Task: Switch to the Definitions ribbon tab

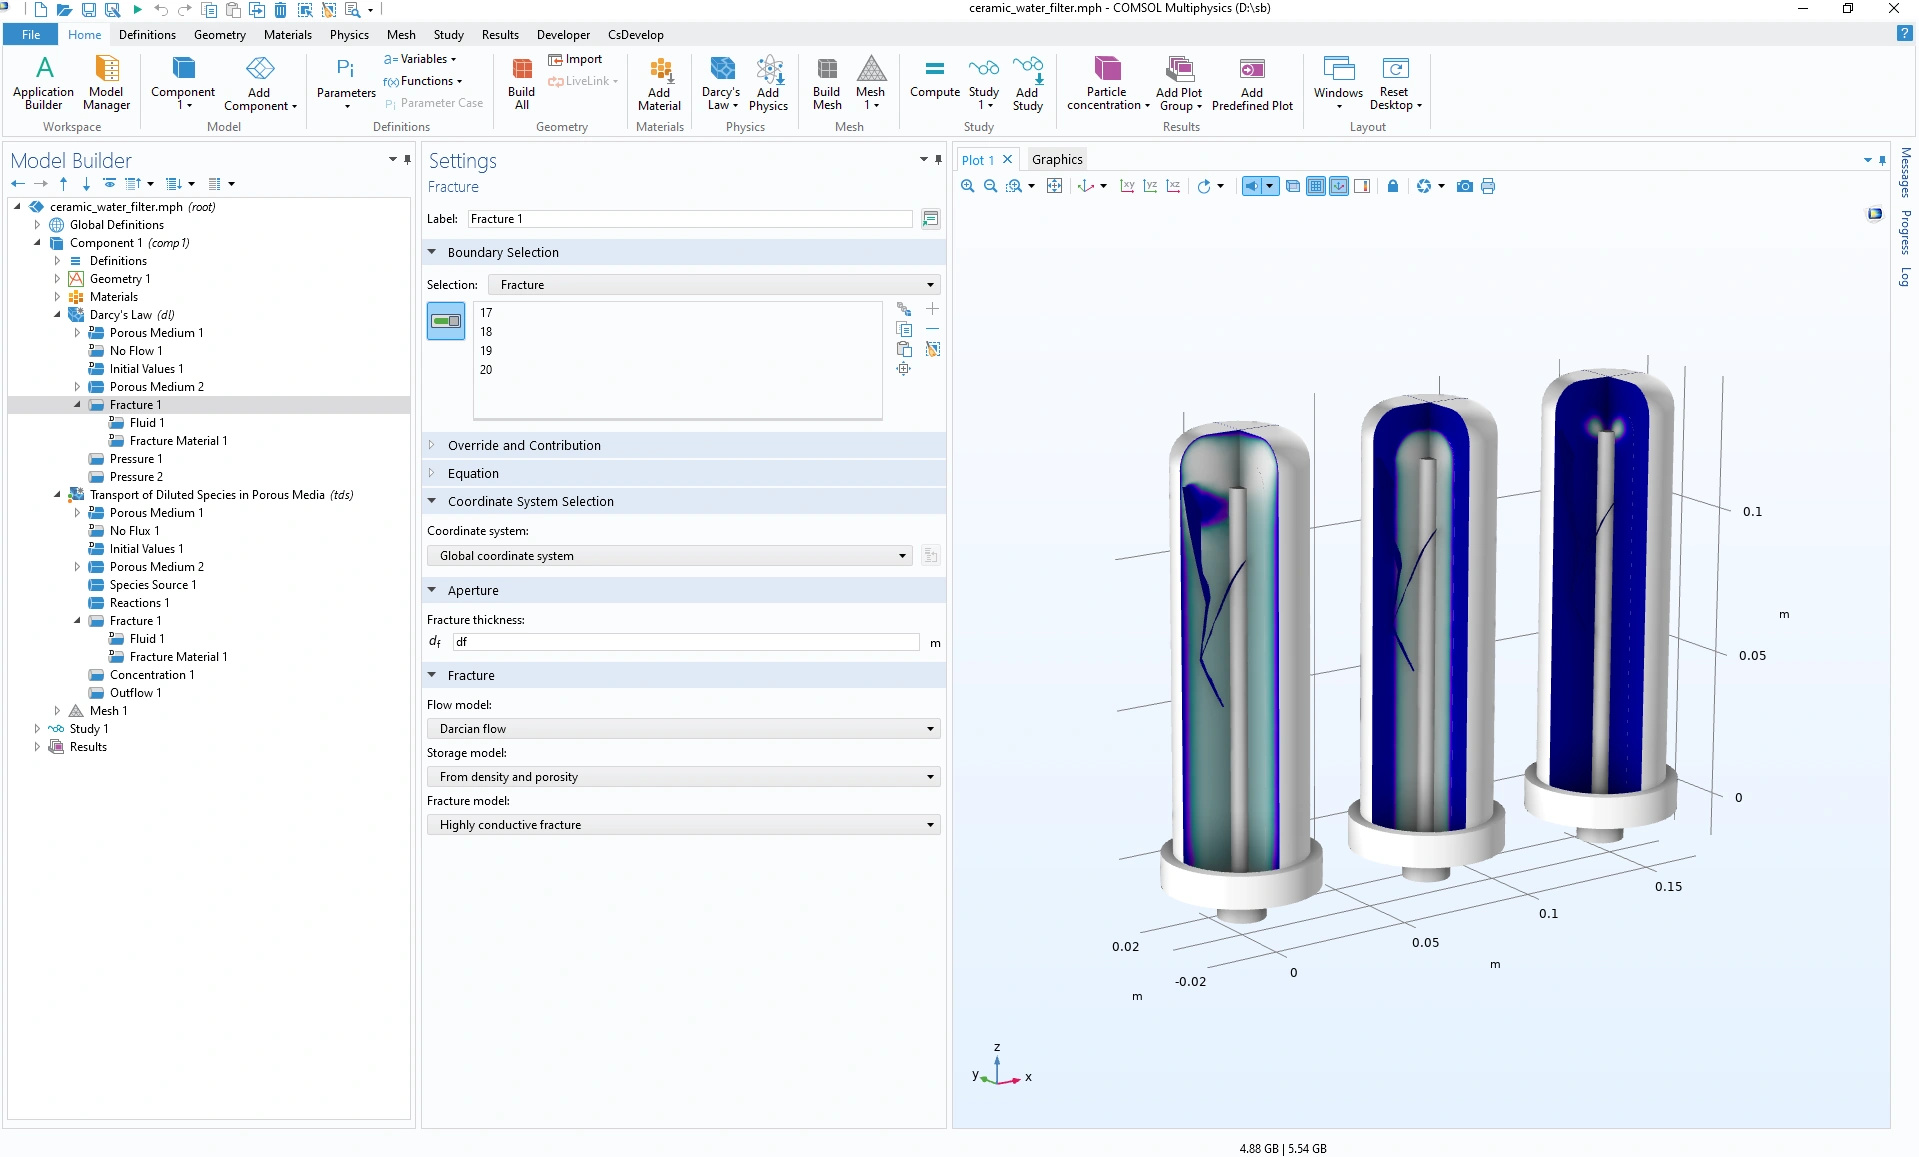Action: click(x=147, y=34)
